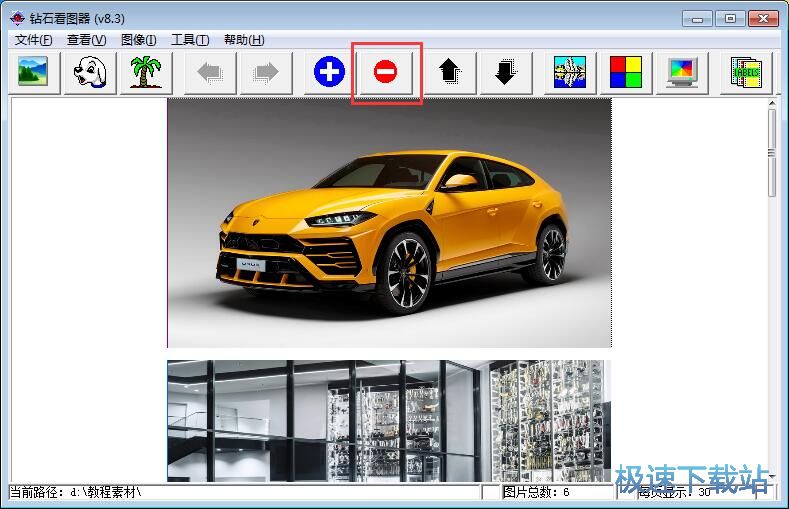Click the landscape picture toolbar icon
This screenshot has height=509, width=789.
[x=33, y=72]
